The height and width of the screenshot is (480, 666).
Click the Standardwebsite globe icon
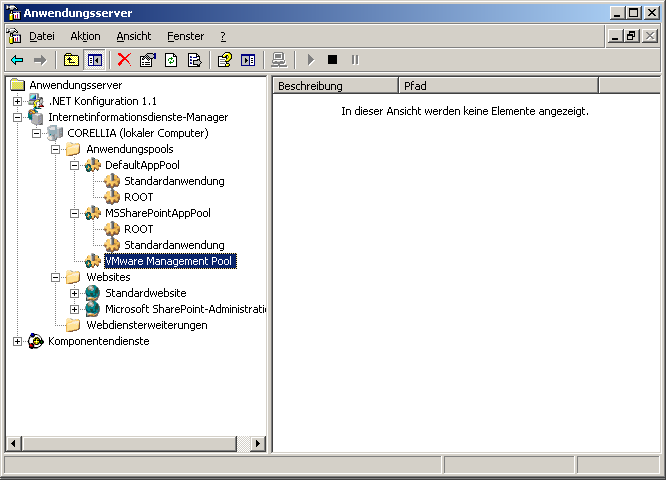(x=93, y=293)
